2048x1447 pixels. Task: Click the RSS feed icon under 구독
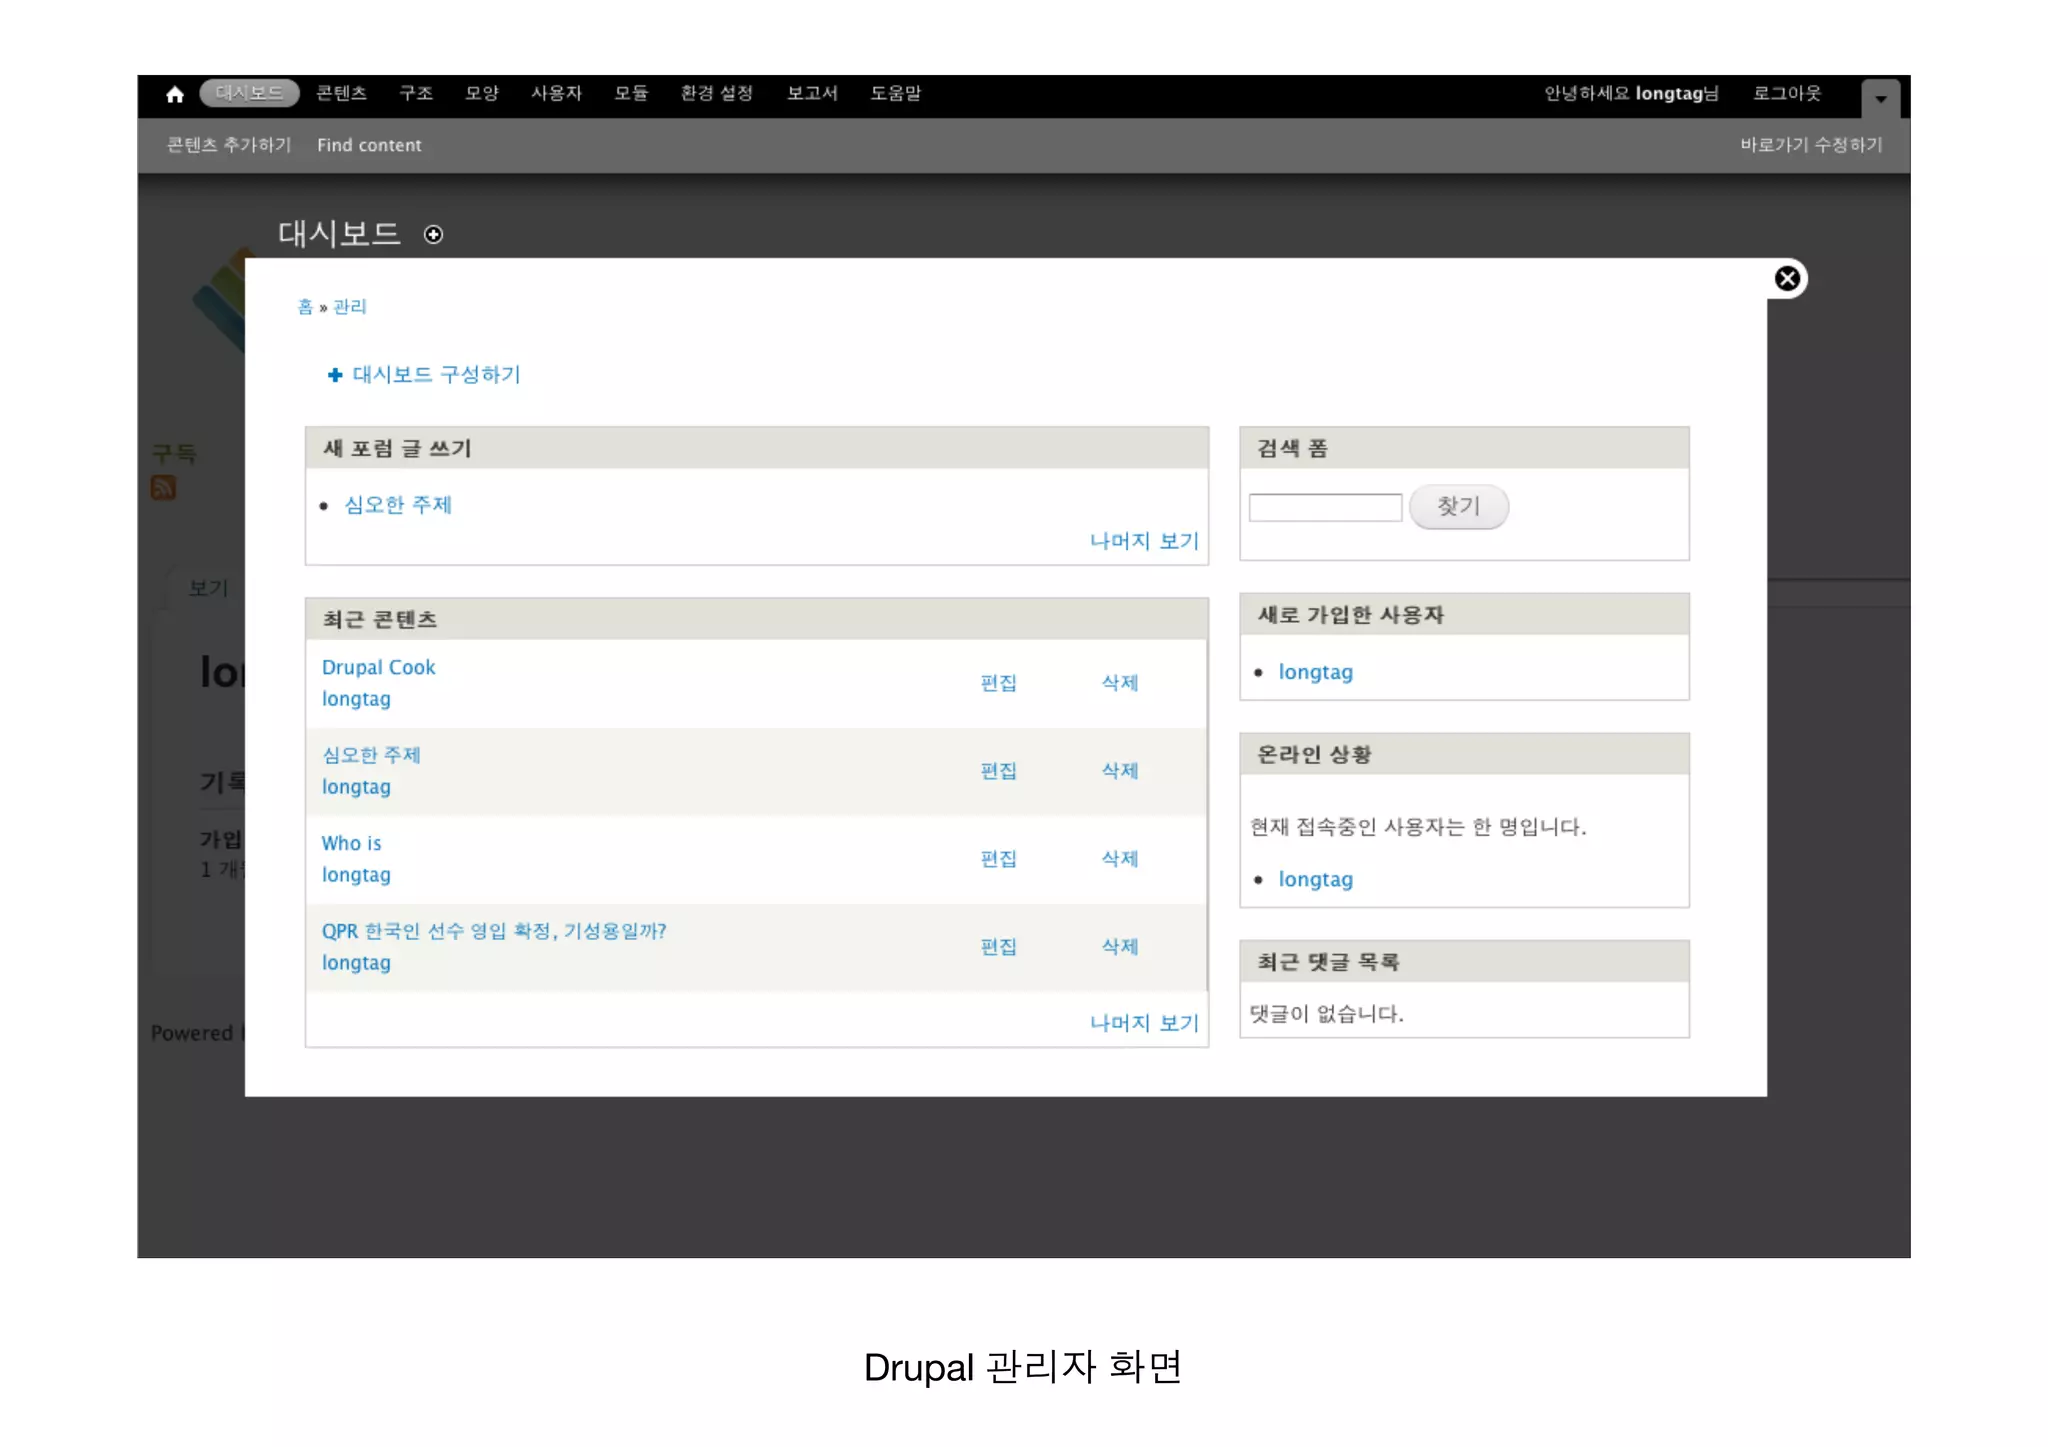click(x=163, y=488)
